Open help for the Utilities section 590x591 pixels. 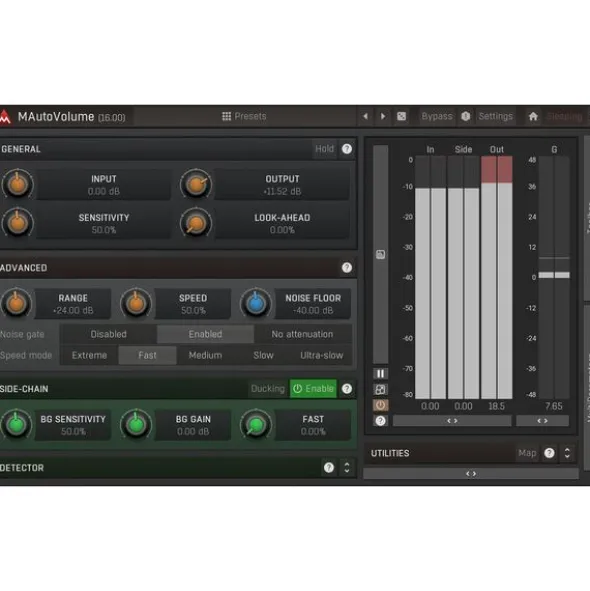(x=549, y=453)
